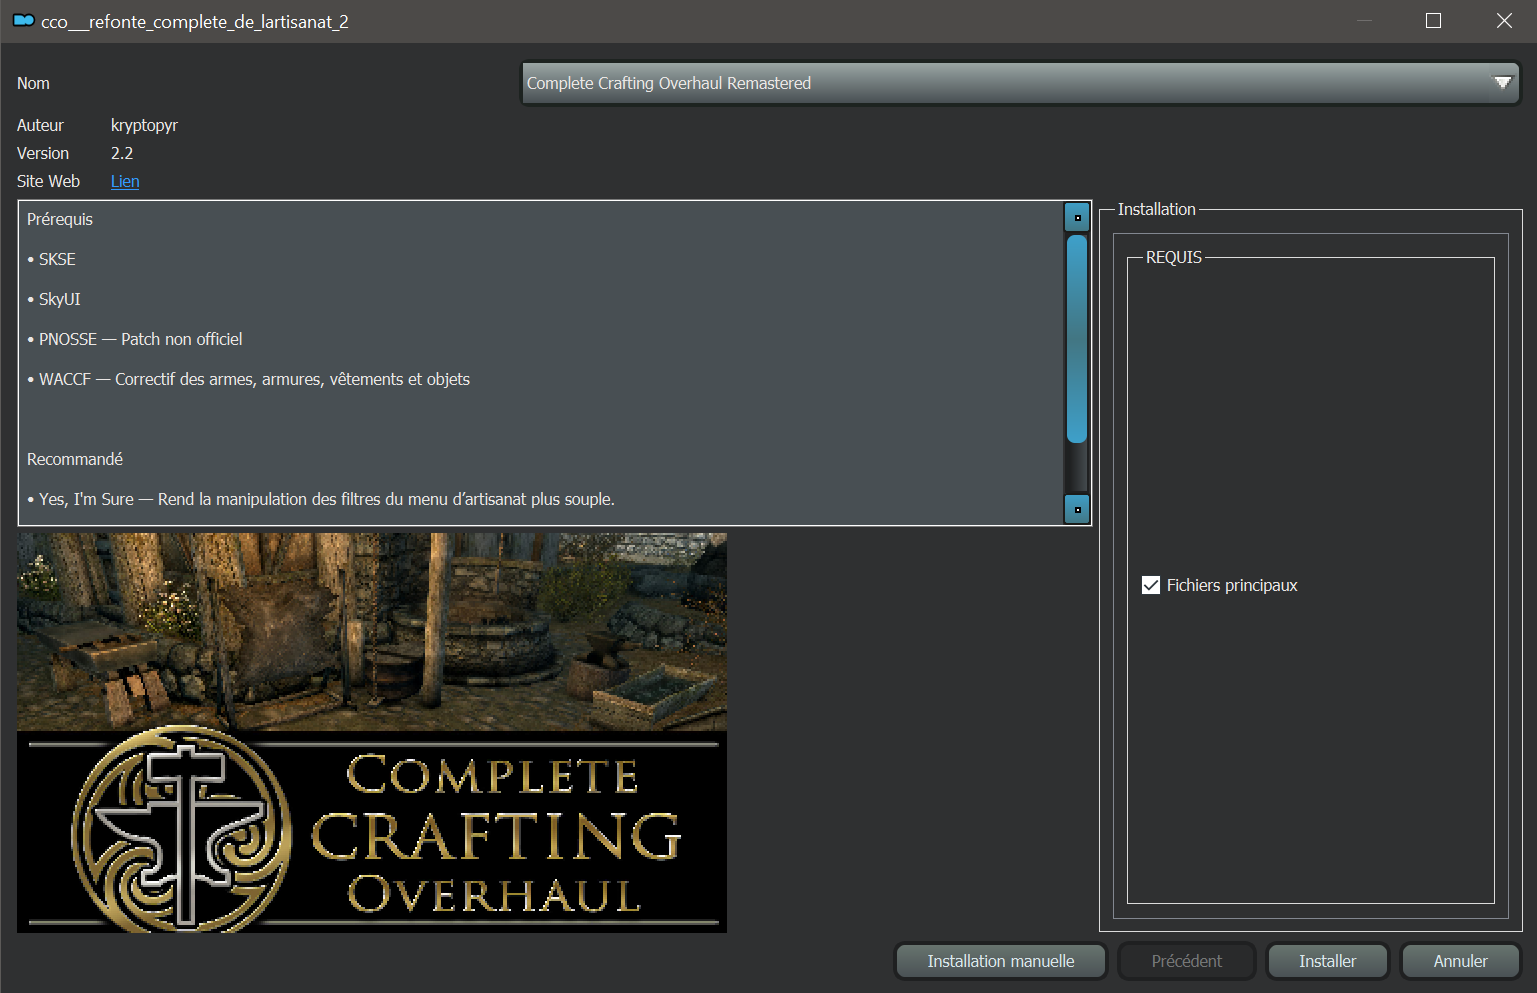Click the version value 2.2
Screen dimensions: 1537x993
point(122,153)
